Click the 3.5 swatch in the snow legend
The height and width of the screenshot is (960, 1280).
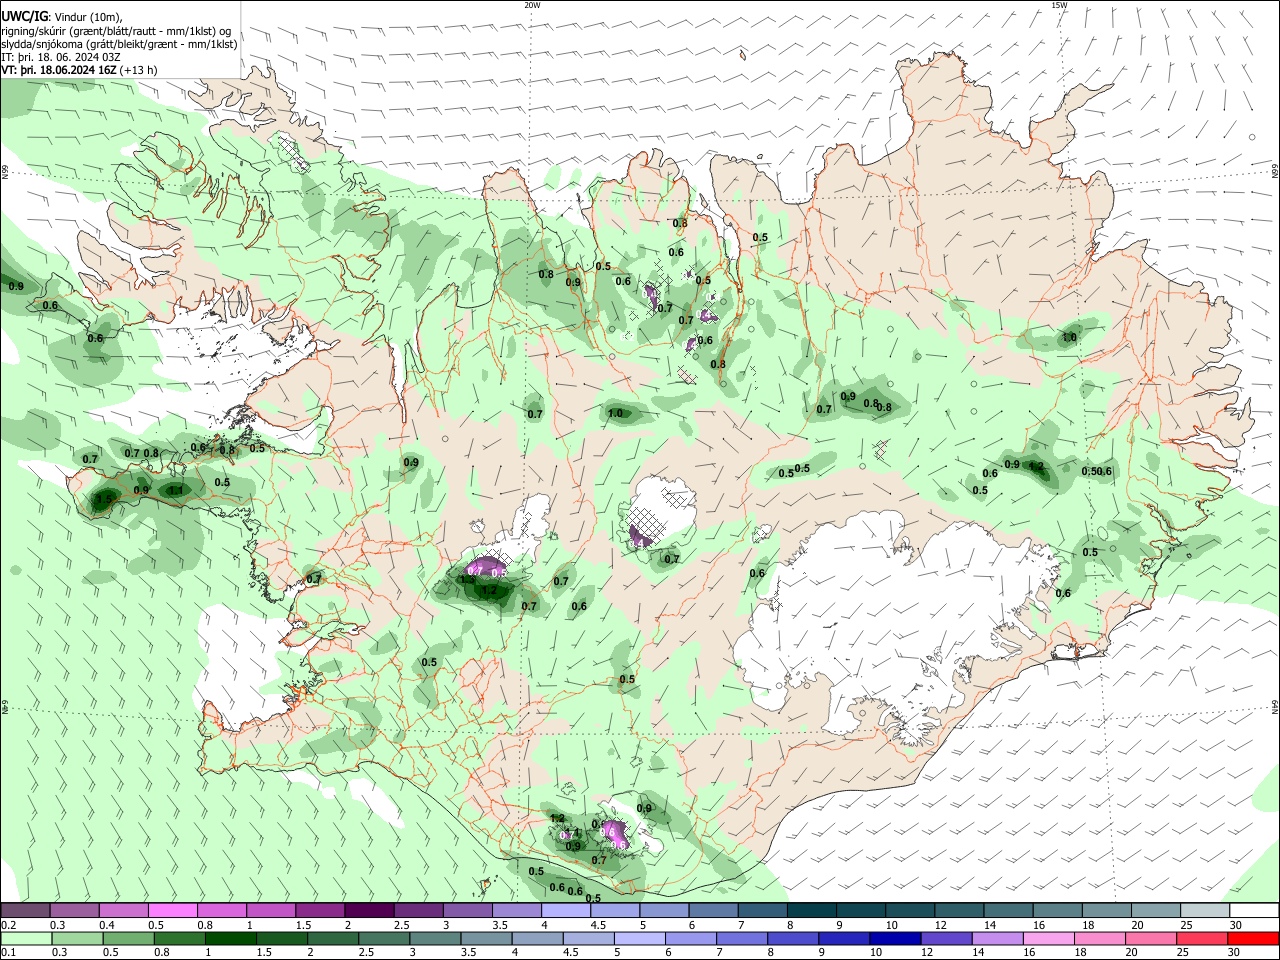[x=517, y=911]
